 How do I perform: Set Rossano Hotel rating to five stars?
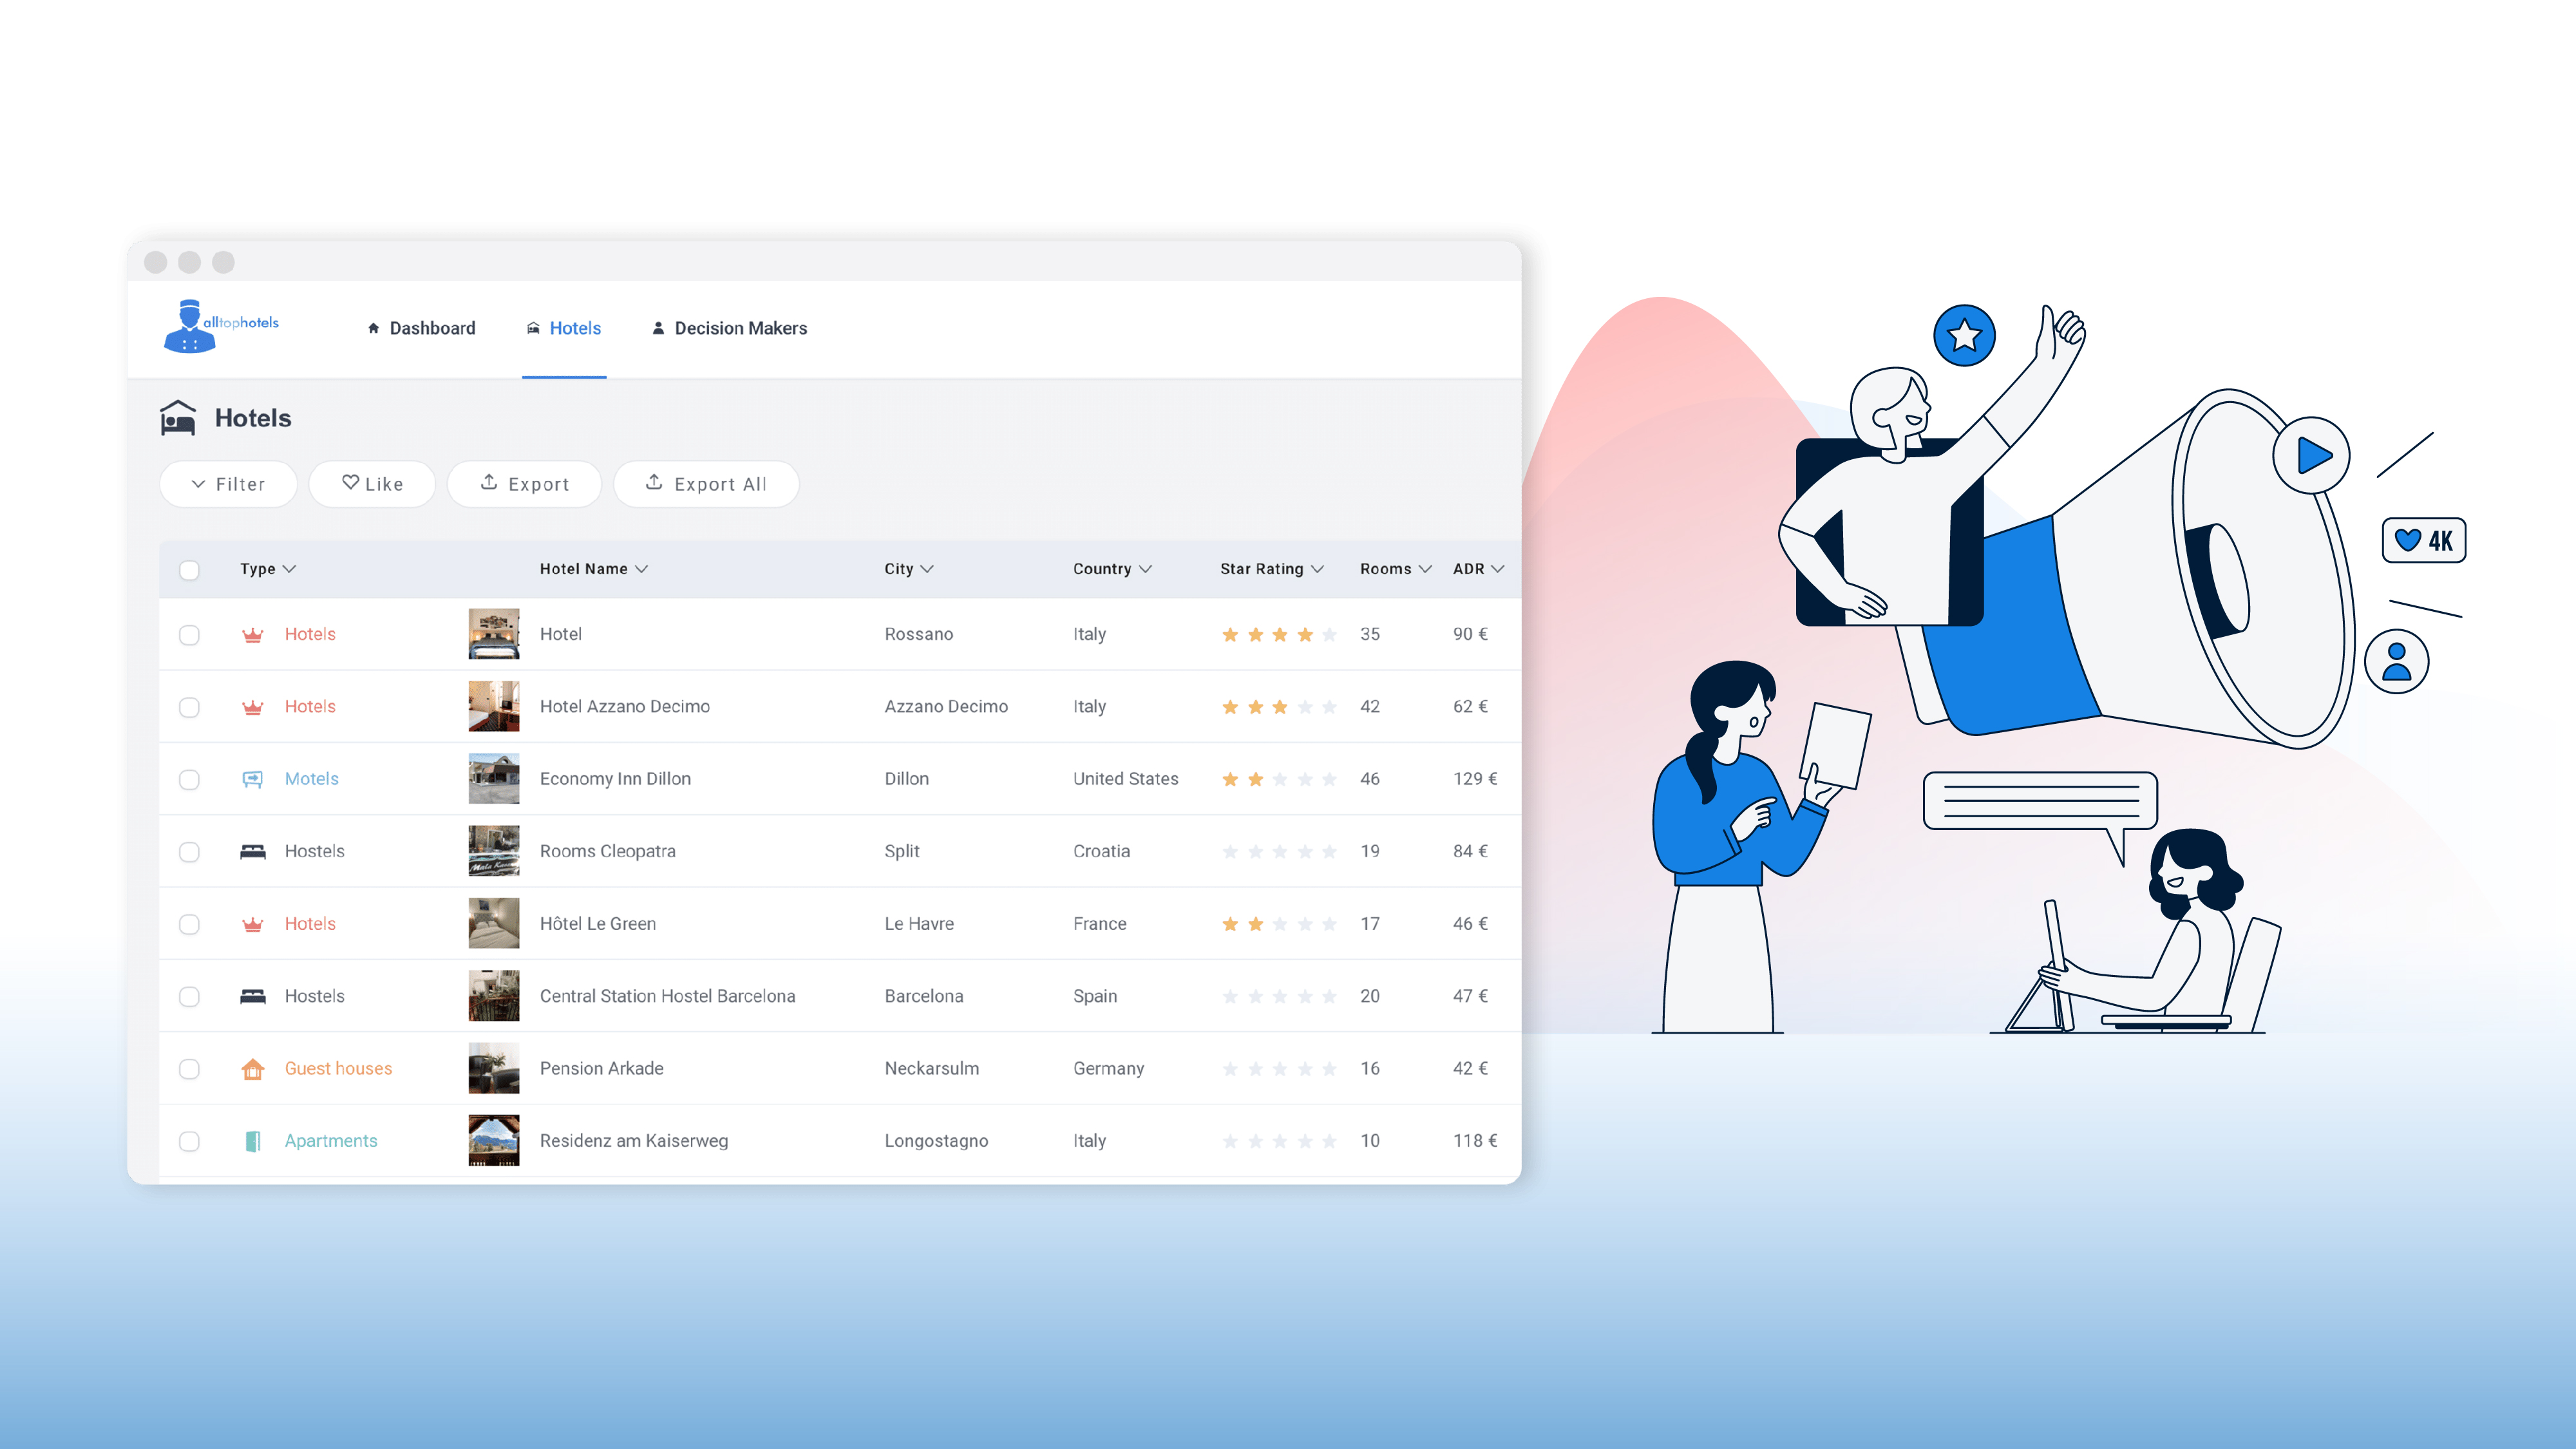(x=1329, y=635)
